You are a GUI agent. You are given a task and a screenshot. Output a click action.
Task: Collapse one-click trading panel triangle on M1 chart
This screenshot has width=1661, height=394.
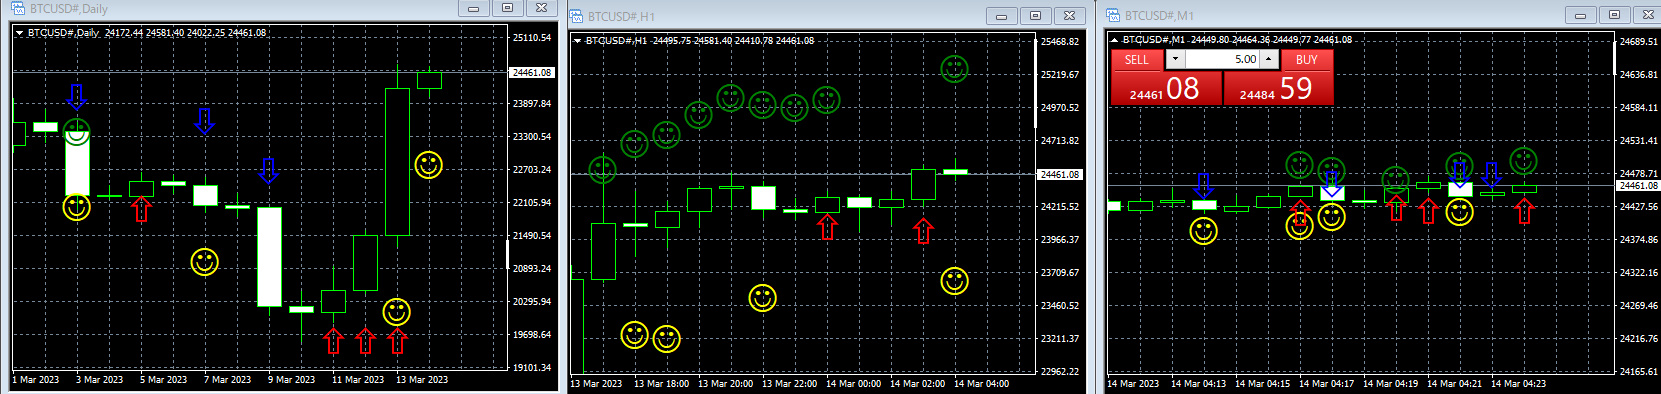[1114, 40]
